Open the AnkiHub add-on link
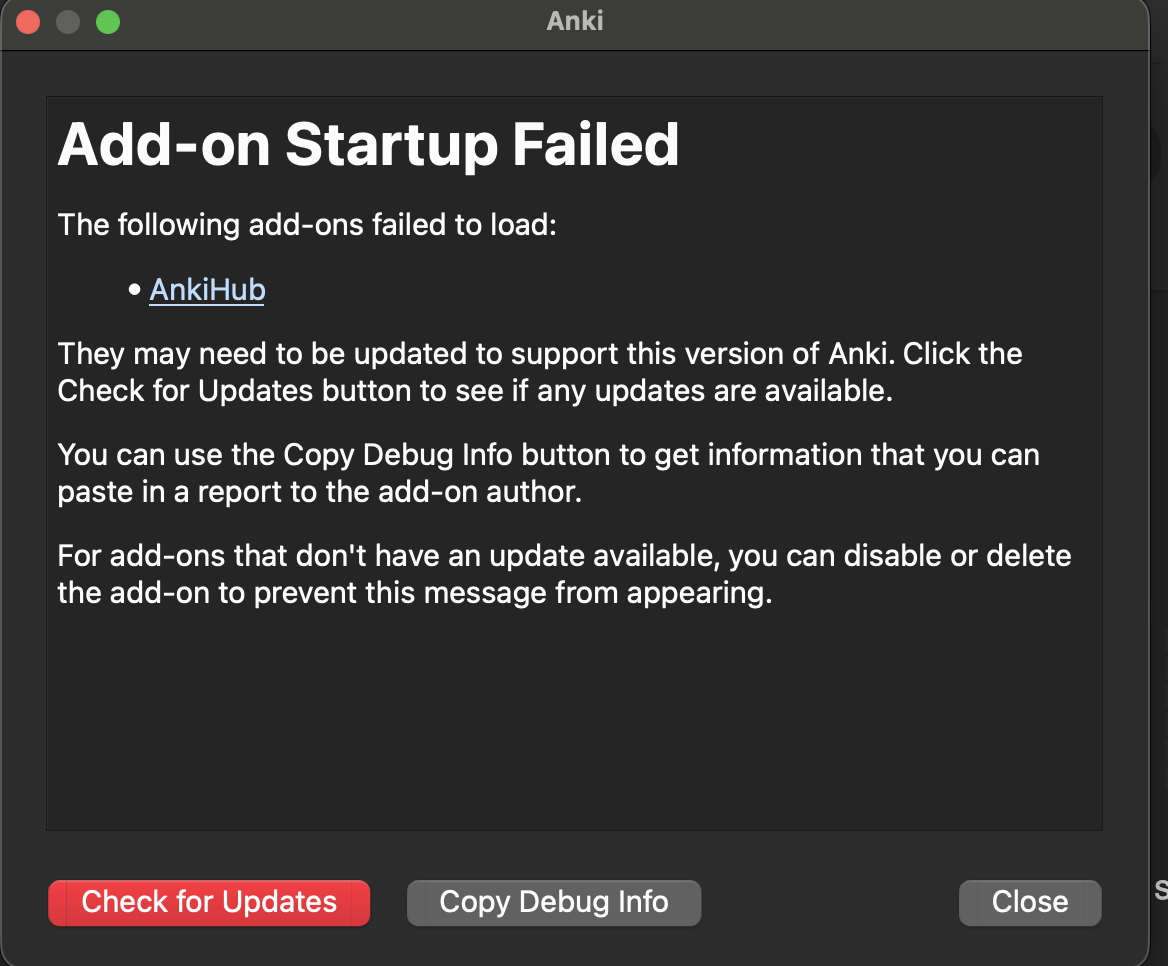Image resolution: width=1168 pixels, height=966 pixels. [207, 290]
